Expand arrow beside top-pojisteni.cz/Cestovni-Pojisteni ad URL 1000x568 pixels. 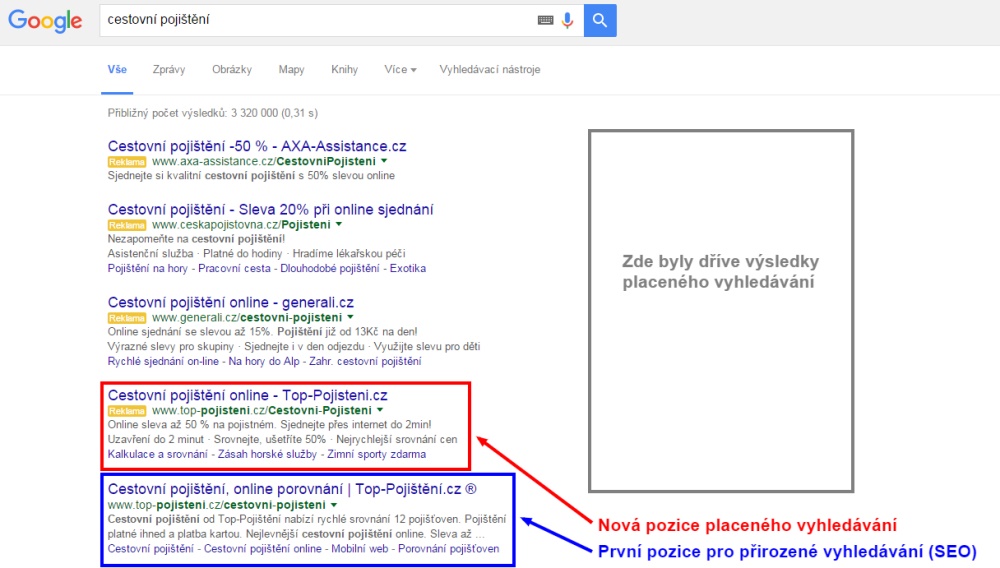point(380,410)
